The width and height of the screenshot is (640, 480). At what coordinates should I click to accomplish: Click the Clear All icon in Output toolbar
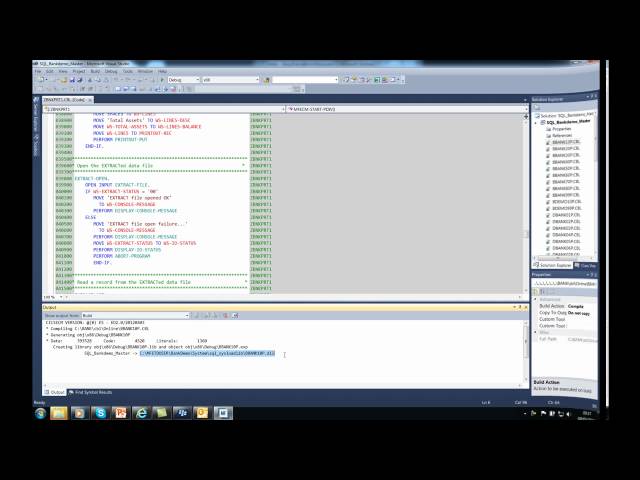click(225, 316)
